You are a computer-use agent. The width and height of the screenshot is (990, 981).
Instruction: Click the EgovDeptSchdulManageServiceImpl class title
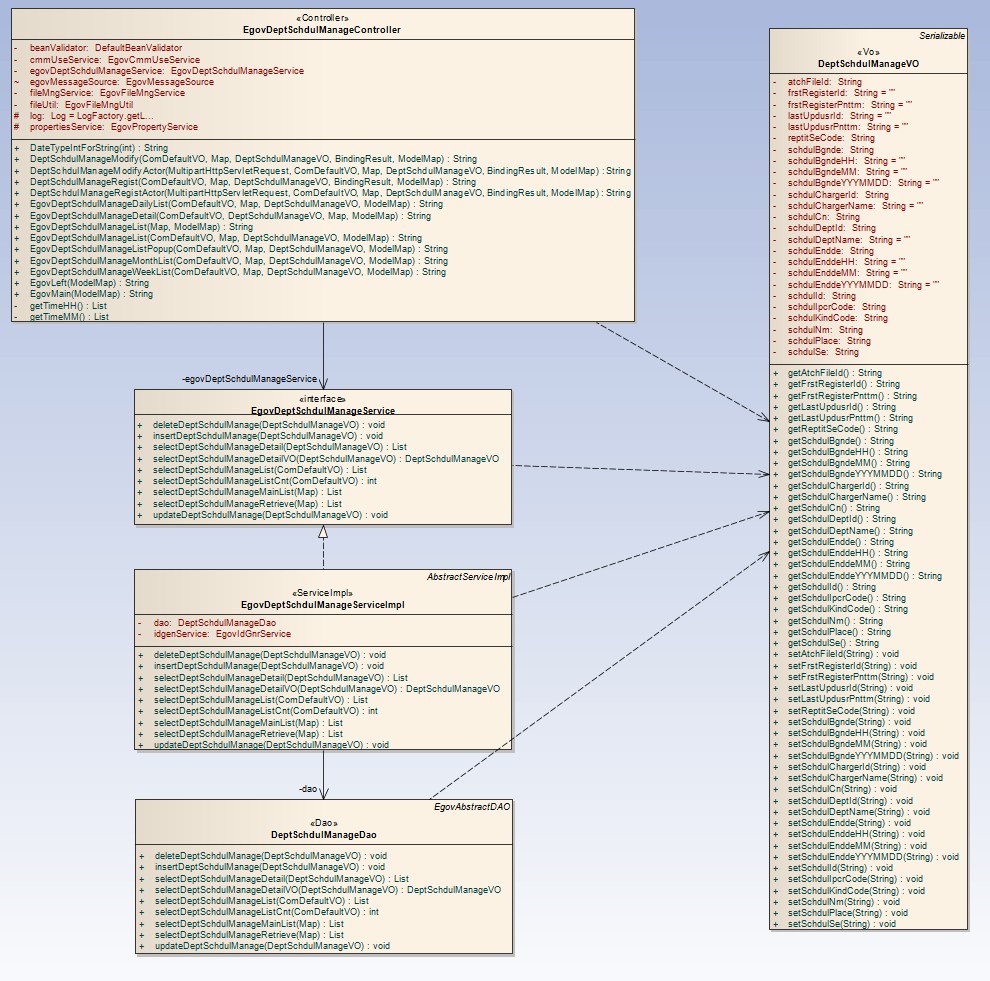(322, 604)
